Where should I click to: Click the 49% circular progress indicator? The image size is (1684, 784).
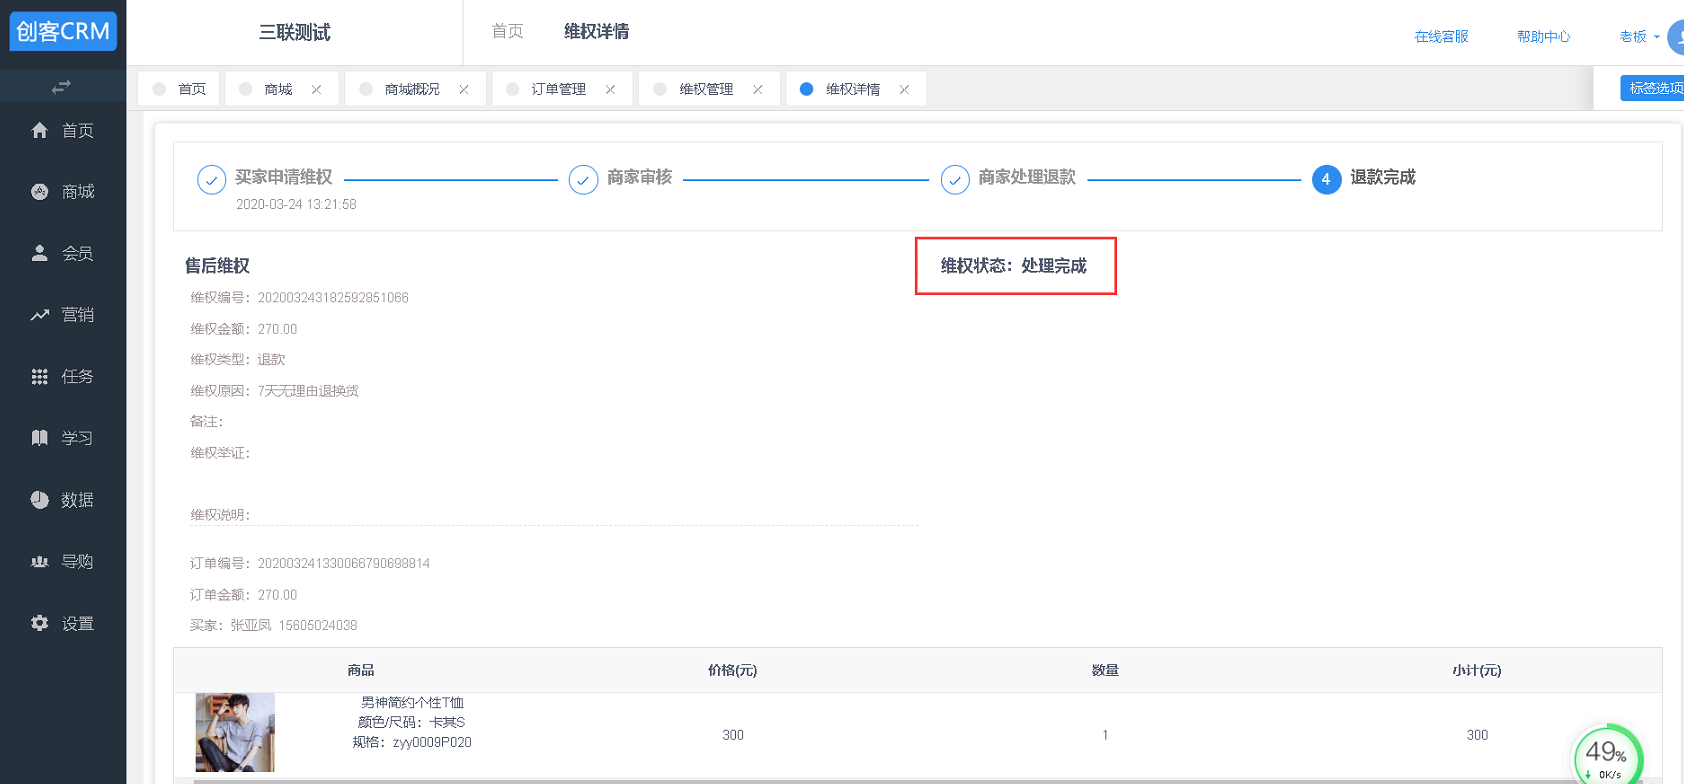tap(1607, 756)
